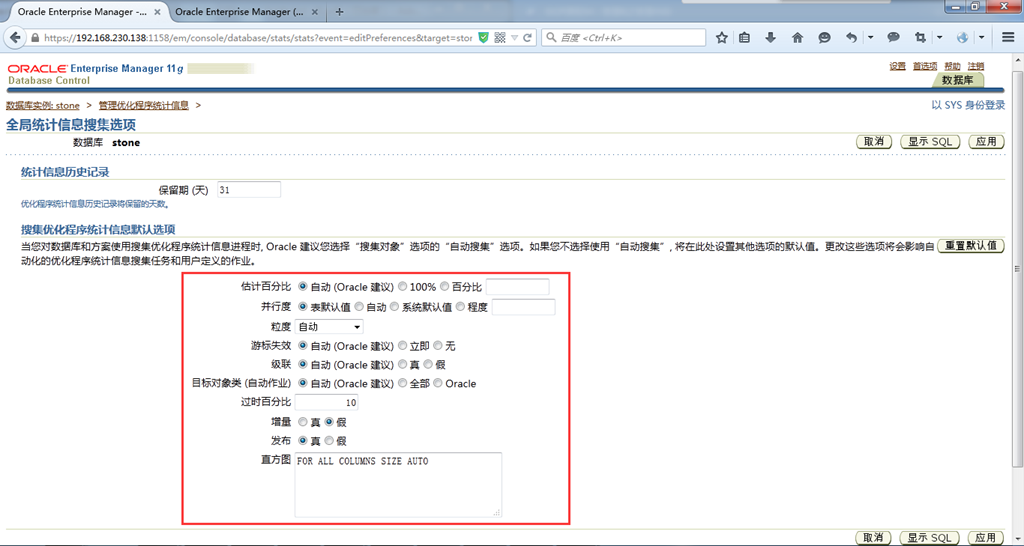Click the QR code icon in address bar
This screenshot has width=1024, height=546.
tap(500, 38)
